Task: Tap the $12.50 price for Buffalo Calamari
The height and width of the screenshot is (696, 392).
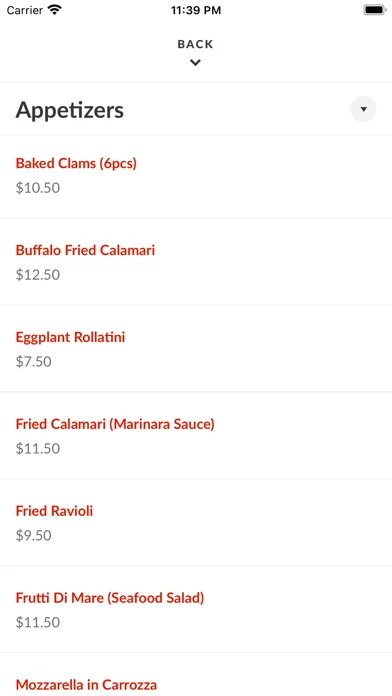Action: click(38, 275)
